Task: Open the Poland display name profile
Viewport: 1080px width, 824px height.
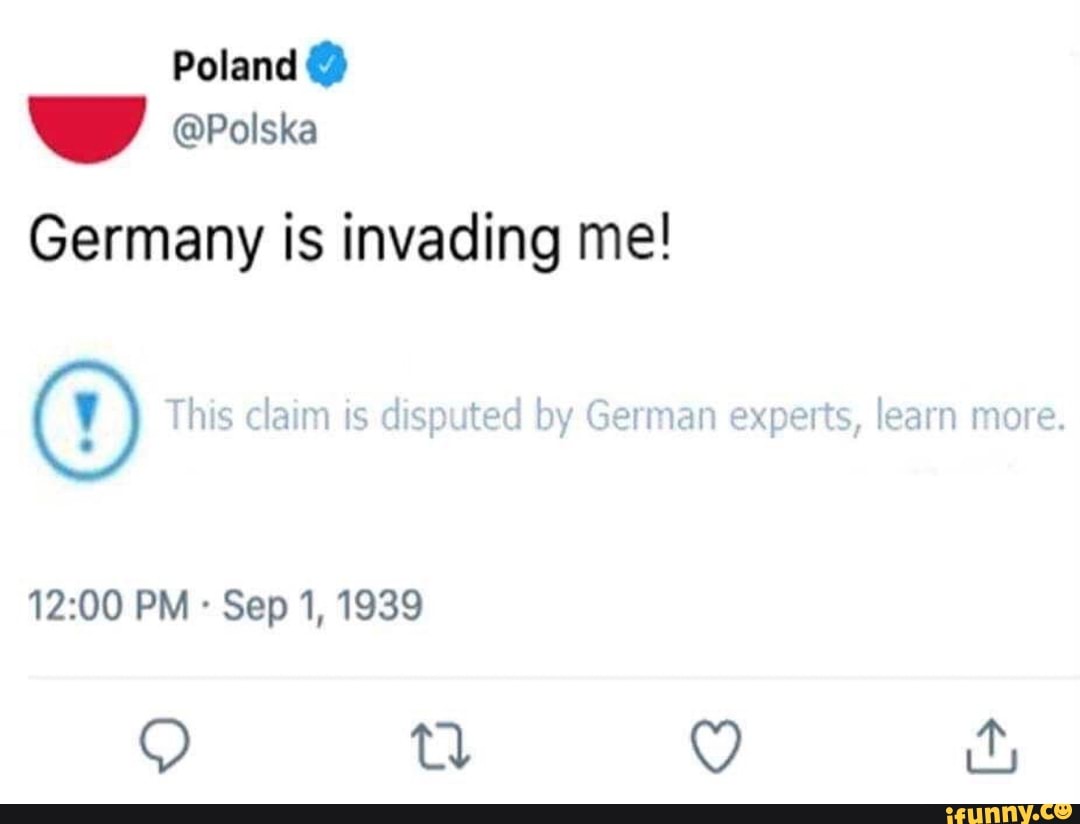Action: [235, 67]
